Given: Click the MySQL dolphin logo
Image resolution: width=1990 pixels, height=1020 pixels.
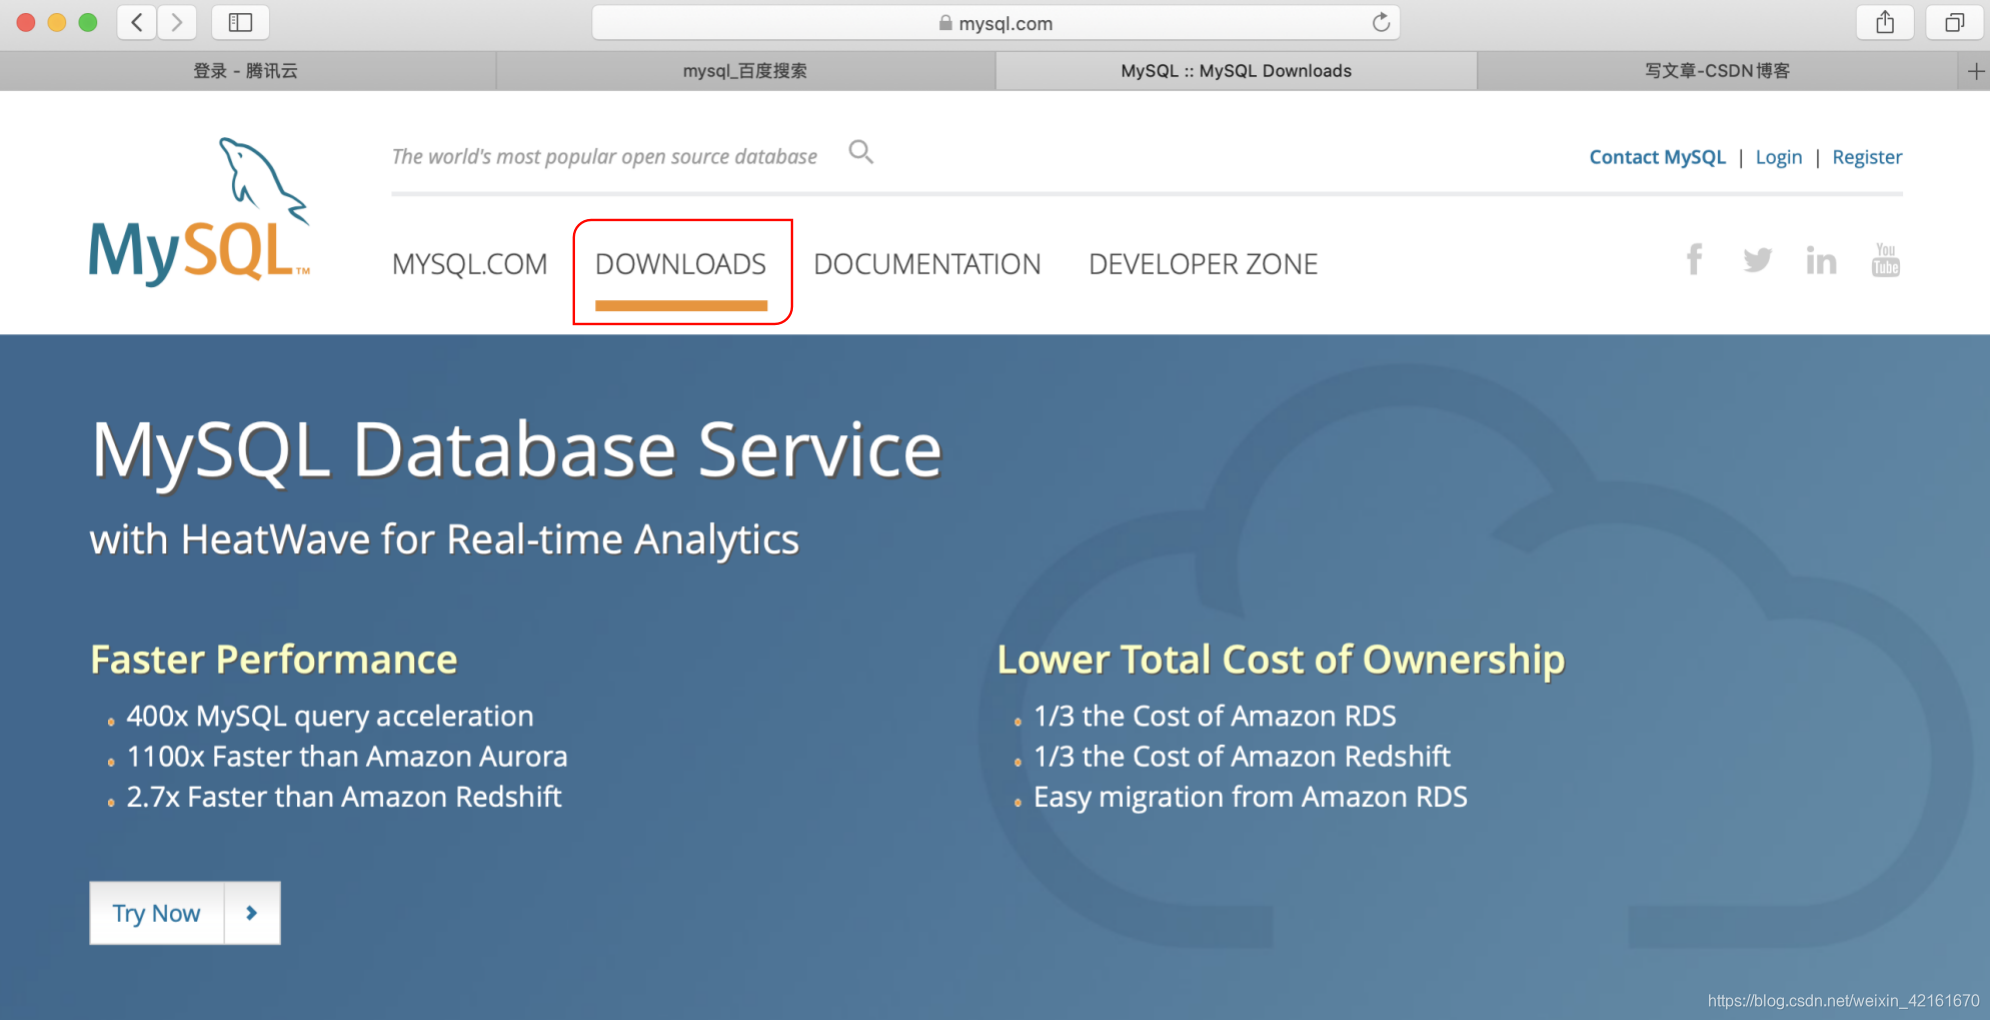Looking at the screenshot, I should click(199, 212).
